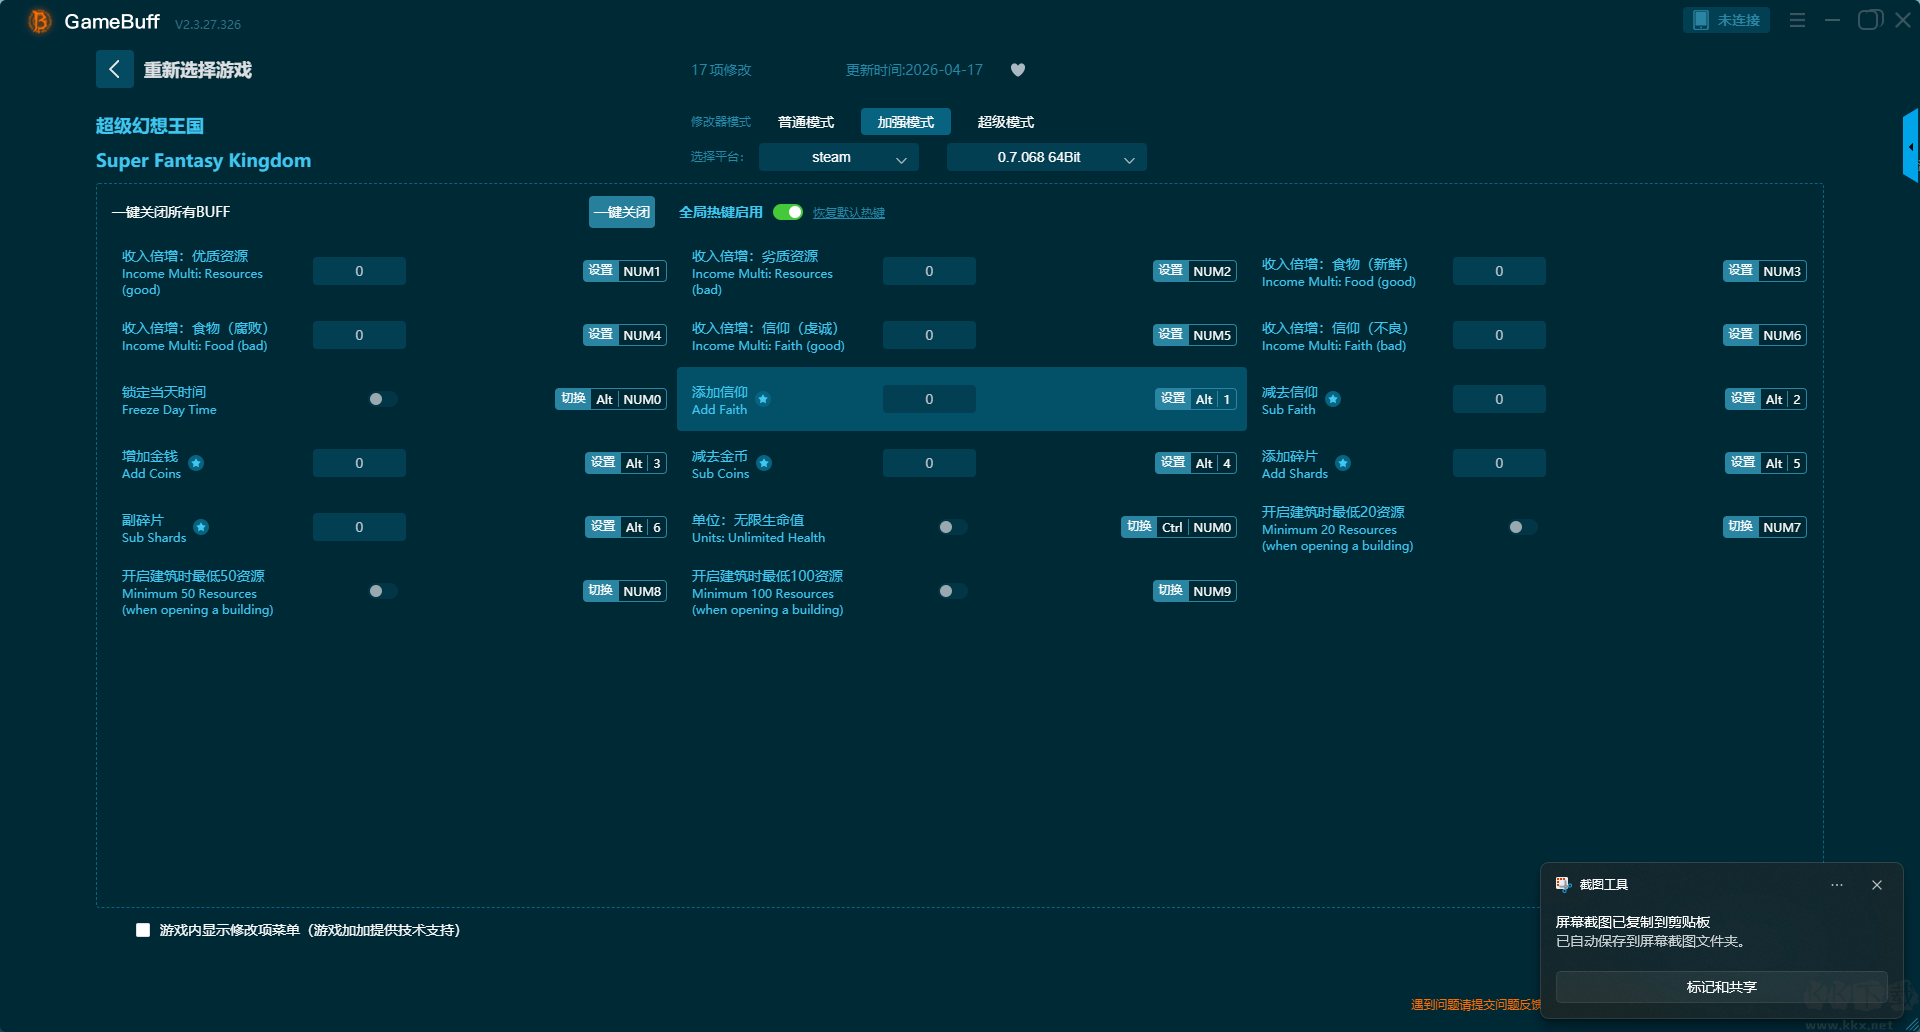Image resolution: width=1920 pixels, height=1032 pixels.
Task: Click the Income Multi: Food (good) value field
Action: coord(1499,271)
